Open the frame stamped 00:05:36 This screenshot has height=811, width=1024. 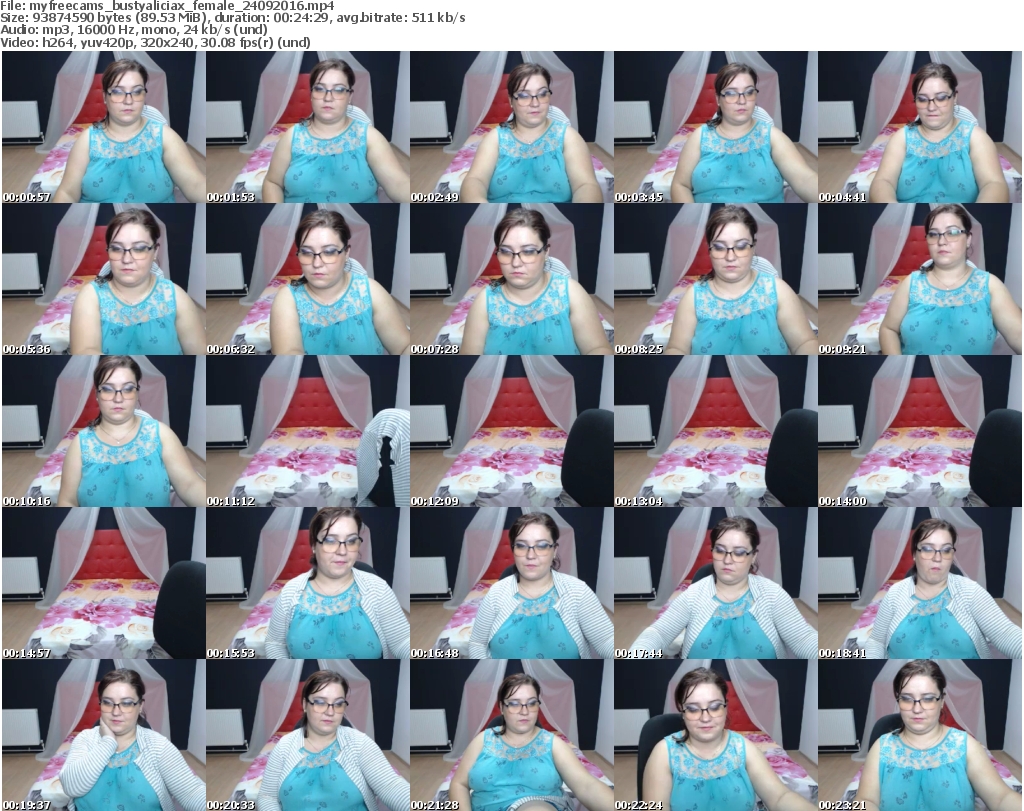pos(104,279)
